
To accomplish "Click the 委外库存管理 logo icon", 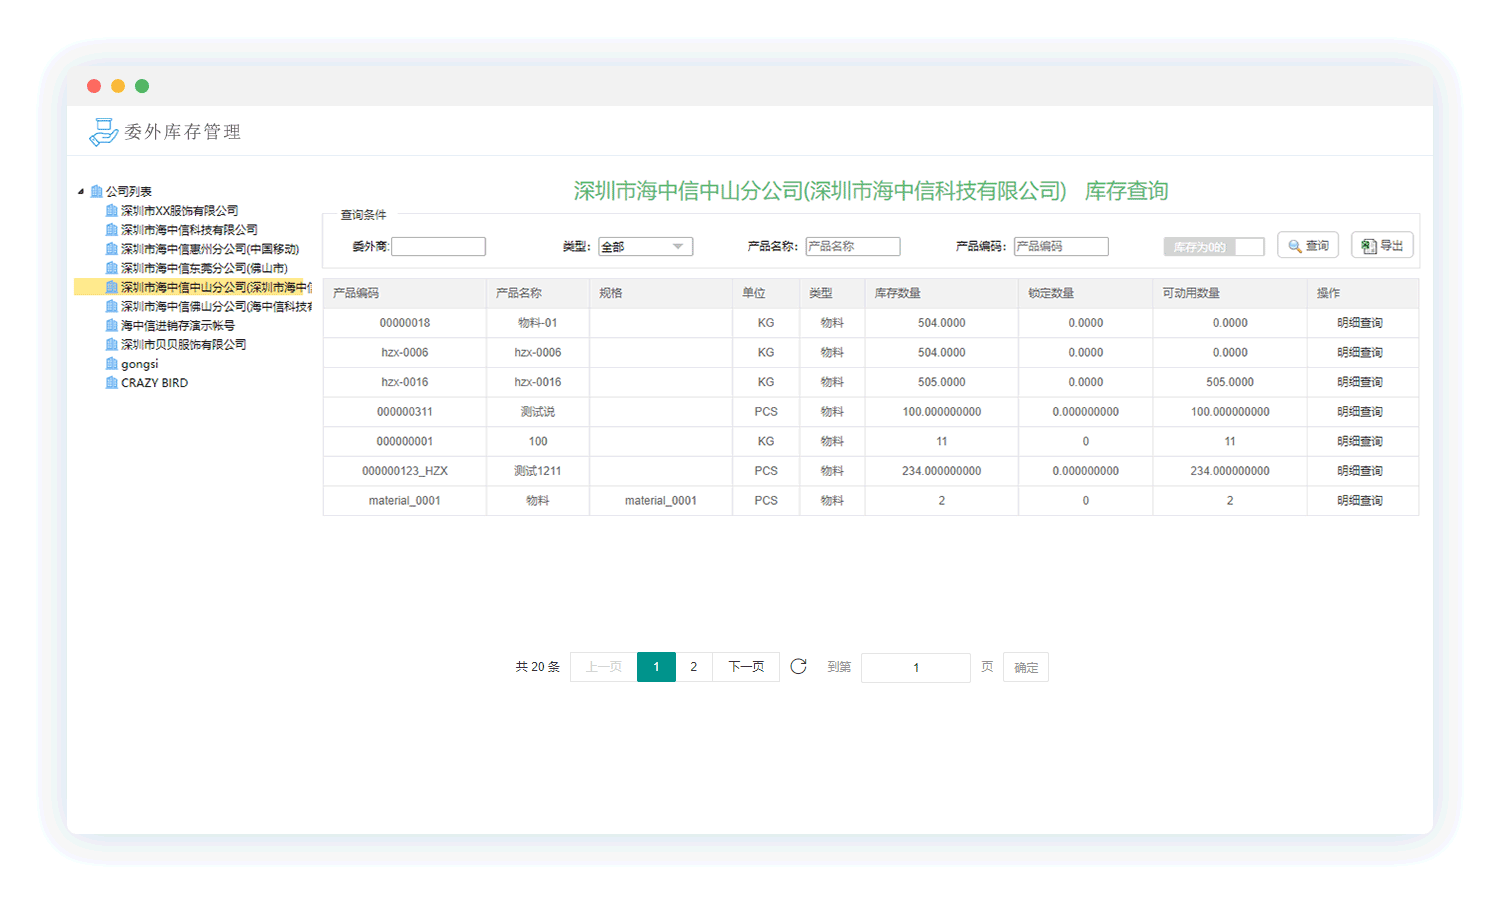I will click(103, 132).
